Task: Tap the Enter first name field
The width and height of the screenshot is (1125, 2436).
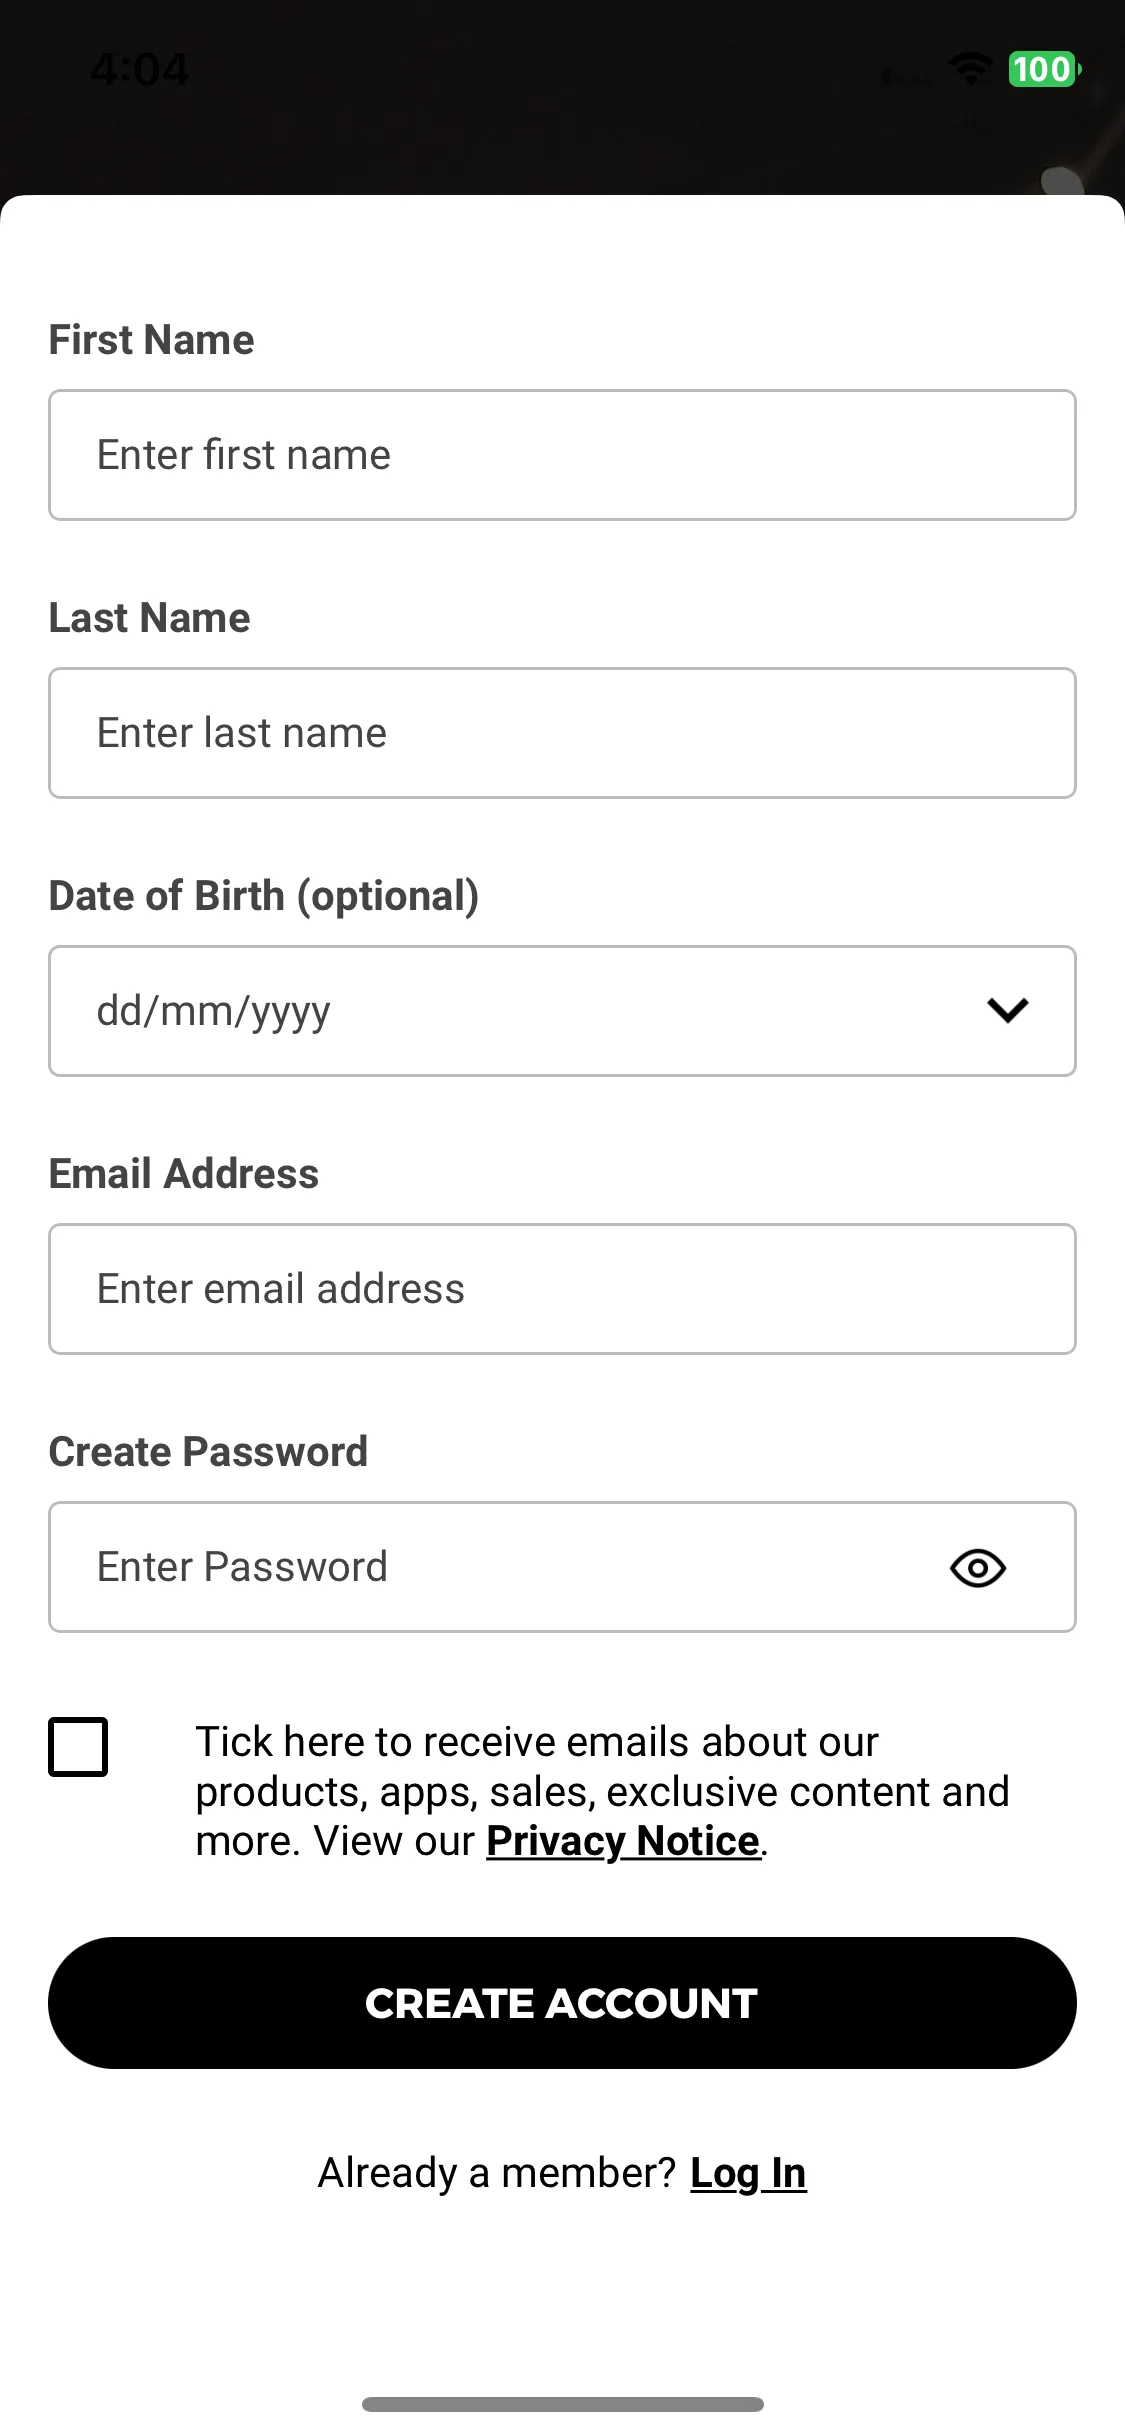Action: [x=562, y=455]
